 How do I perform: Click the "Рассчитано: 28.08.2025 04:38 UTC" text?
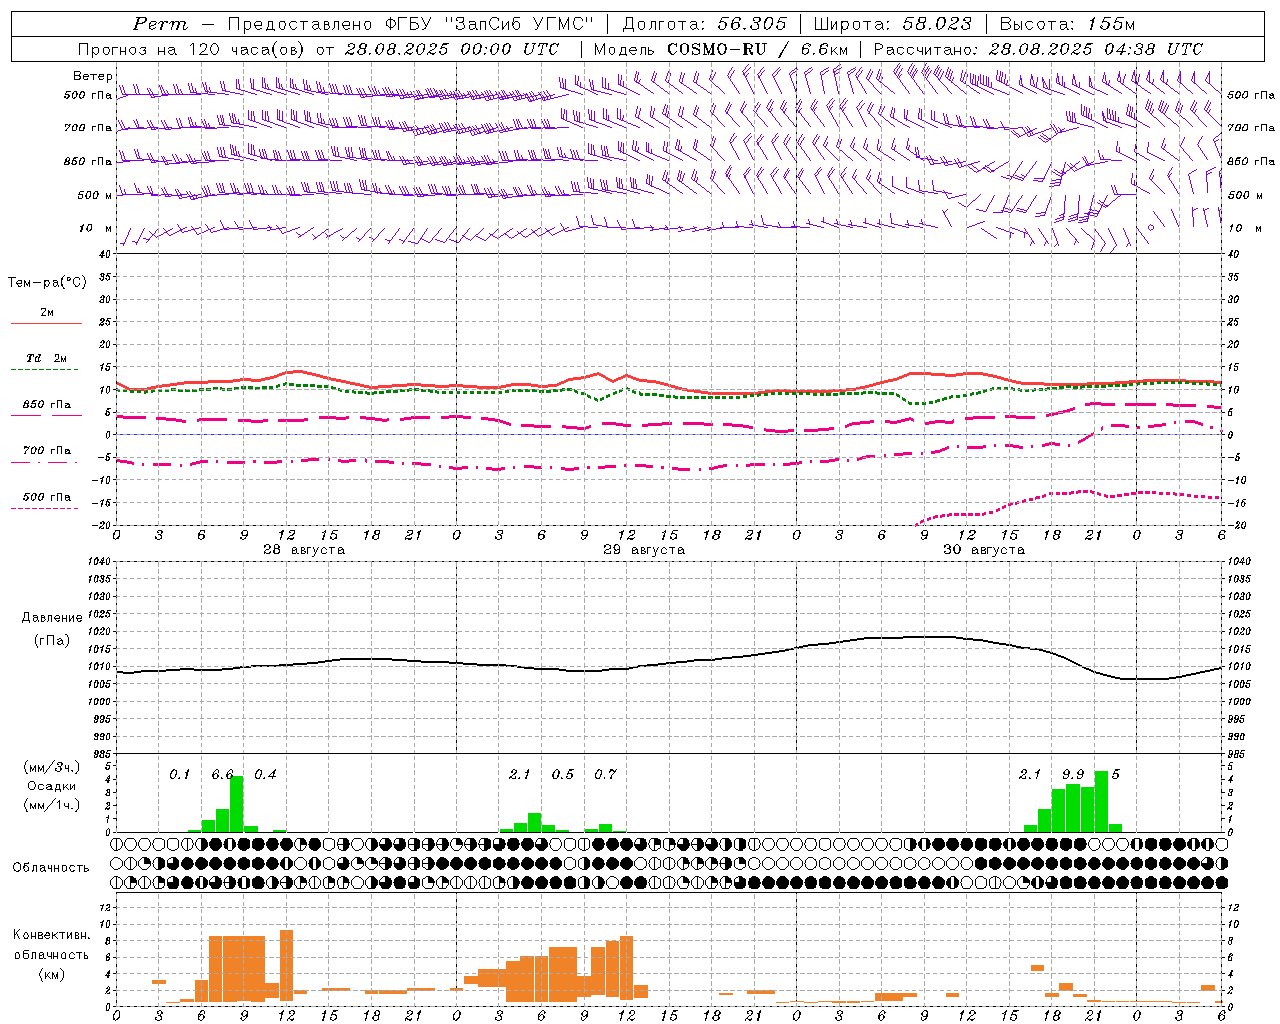tap(1038, 49)
